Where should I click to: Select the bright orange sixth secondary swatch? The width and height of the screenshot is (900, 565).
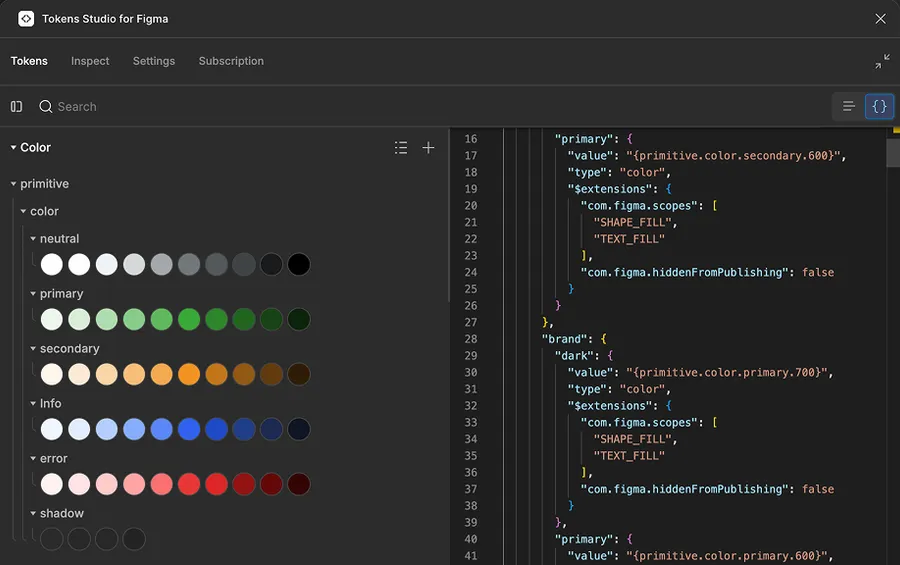(x=189, y=374)
